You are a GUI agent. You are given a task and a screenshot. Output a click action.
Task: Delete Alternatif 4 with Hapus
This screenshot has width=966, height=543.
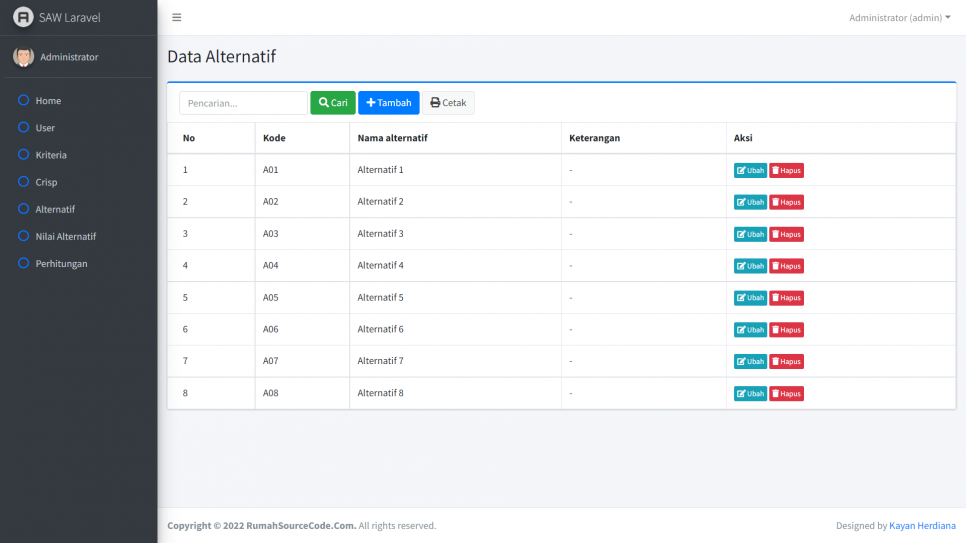pos(786,266)
